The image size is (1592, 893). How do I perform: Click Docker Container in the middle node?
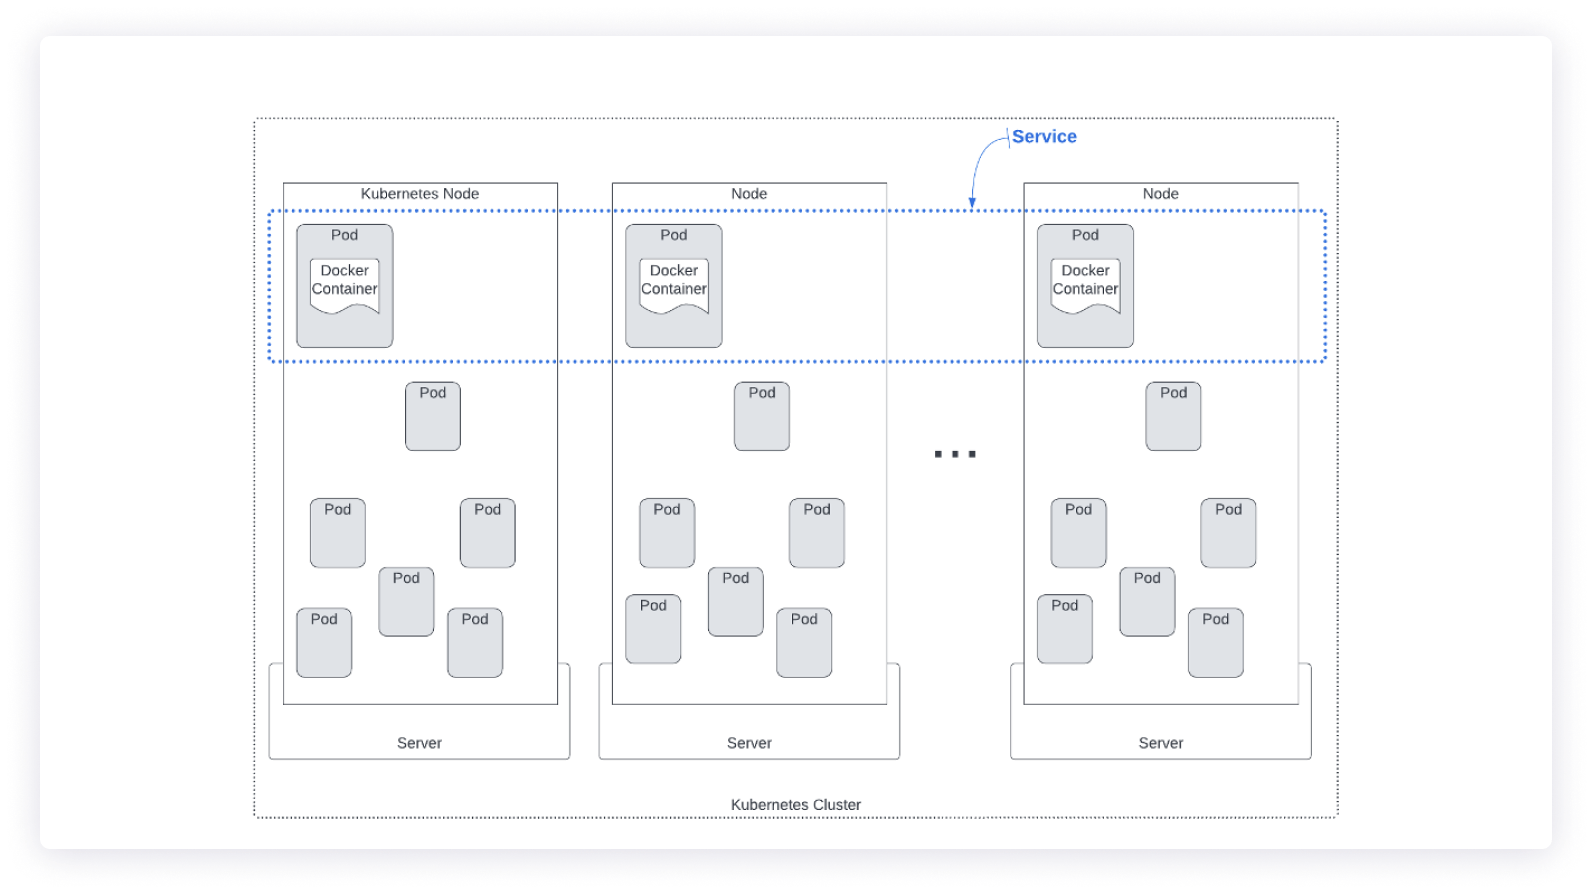(x=674, y=285)
